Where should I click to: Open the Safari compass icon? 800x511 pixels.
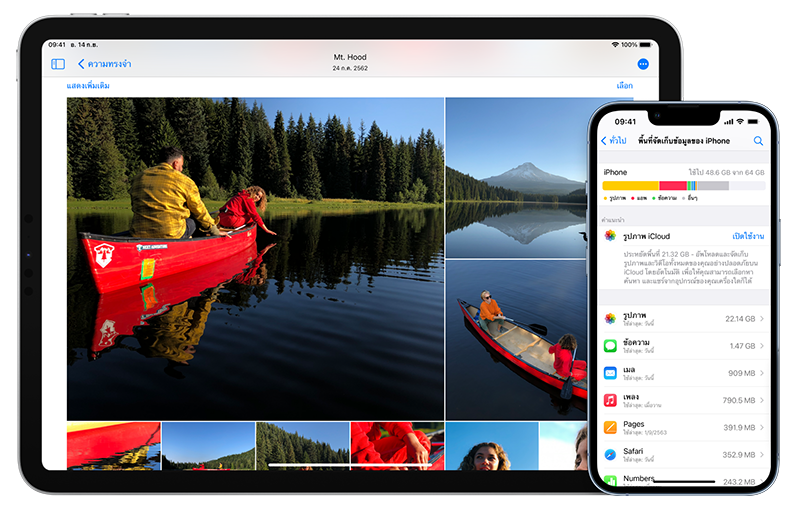(x=610, y=454)
